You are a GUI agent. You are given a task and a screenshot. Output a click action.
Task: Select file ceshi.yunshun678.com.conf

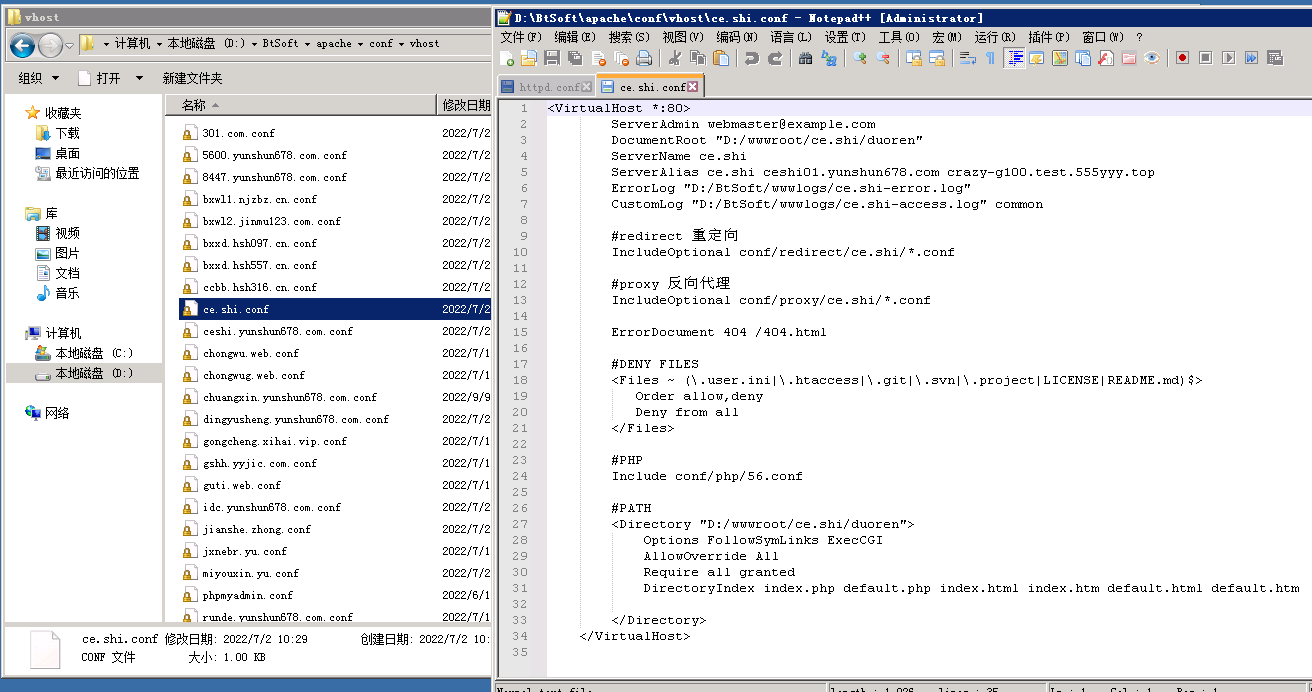(277, 331)
